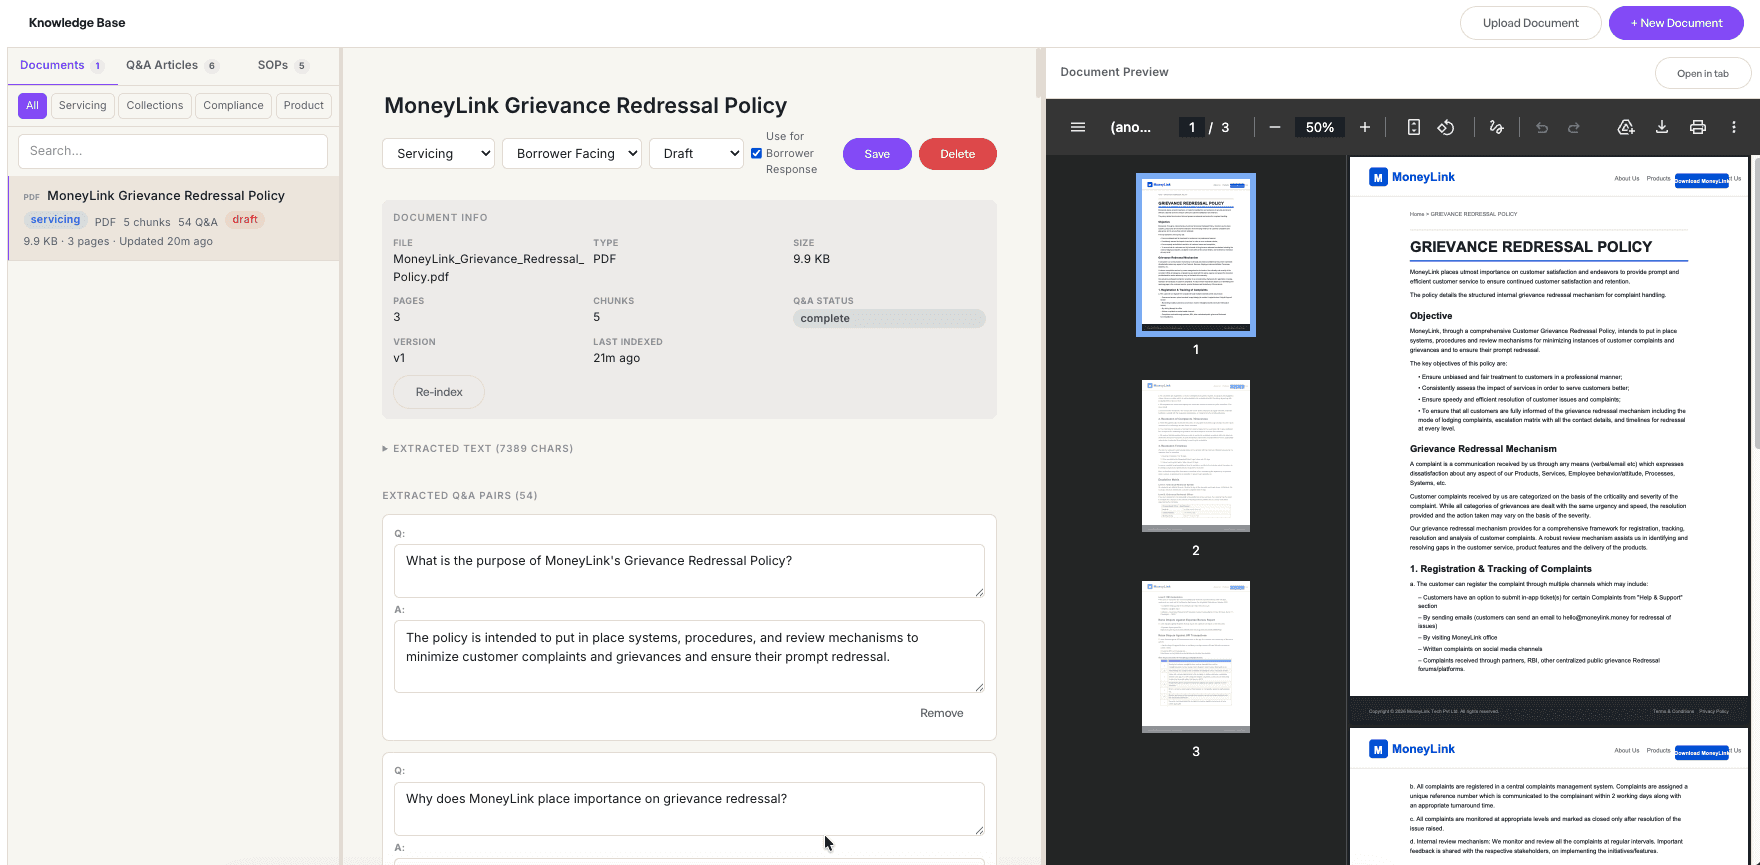The height and width of the screenshot is (865, 1760).
Task: Click the undo arrow in PDF toolbar
Action: pyautogui.click(x=1542, y=127)
